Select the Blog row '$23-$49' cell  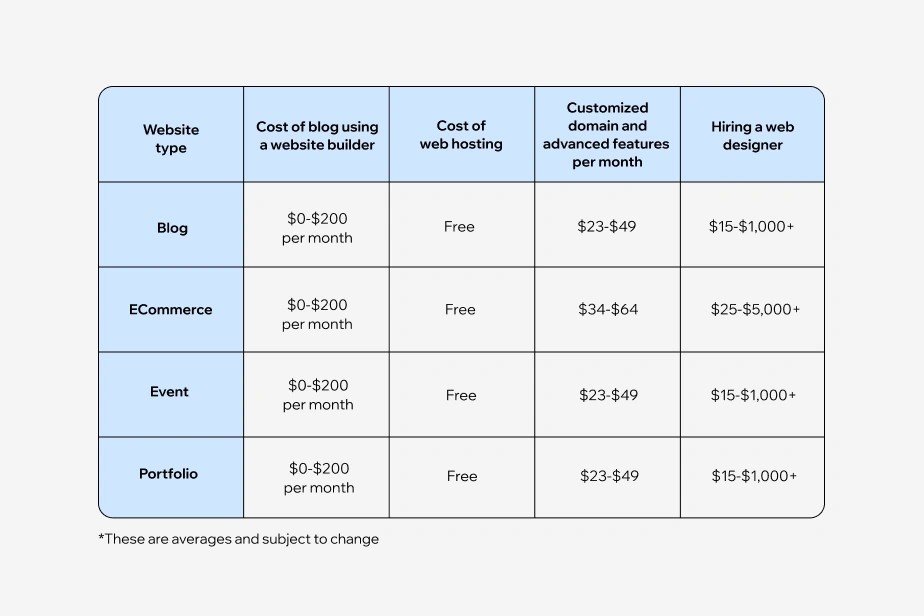coord(607,227)
